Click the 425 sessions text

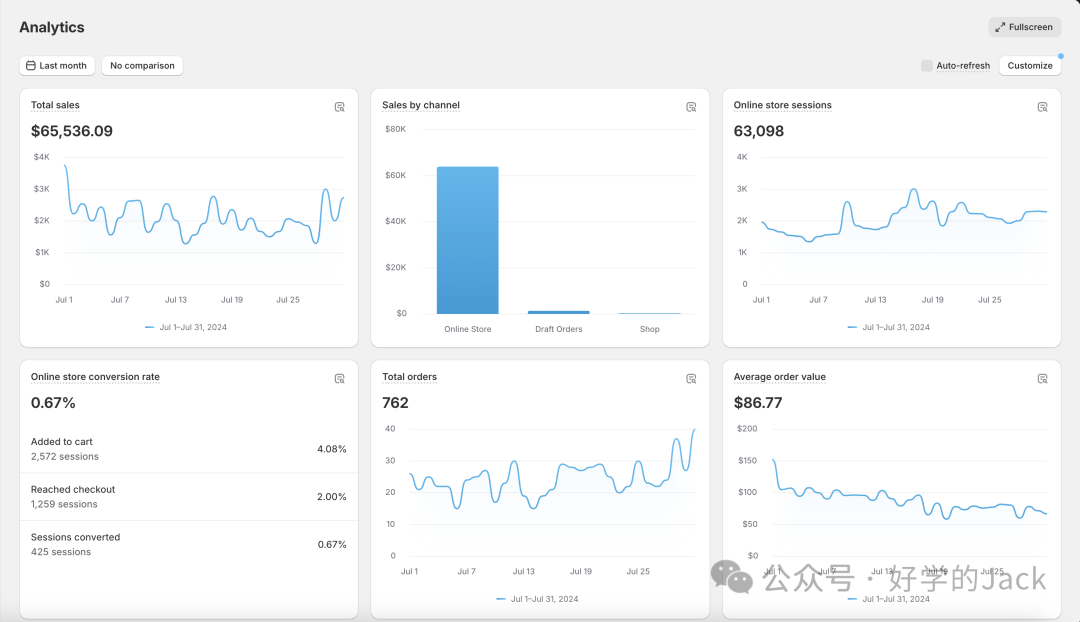click(x=61, y=552)
